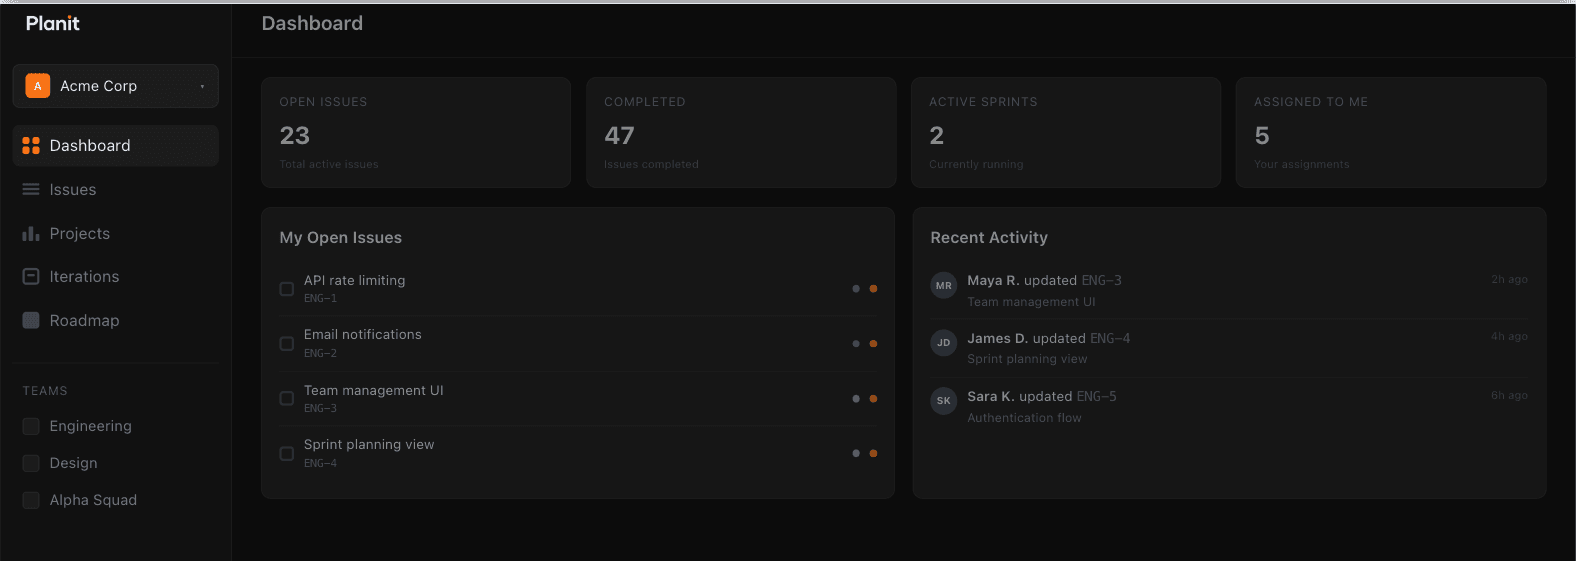
Task: Click gray status dot on API rate limiting
Action: [x=856, y=289]
